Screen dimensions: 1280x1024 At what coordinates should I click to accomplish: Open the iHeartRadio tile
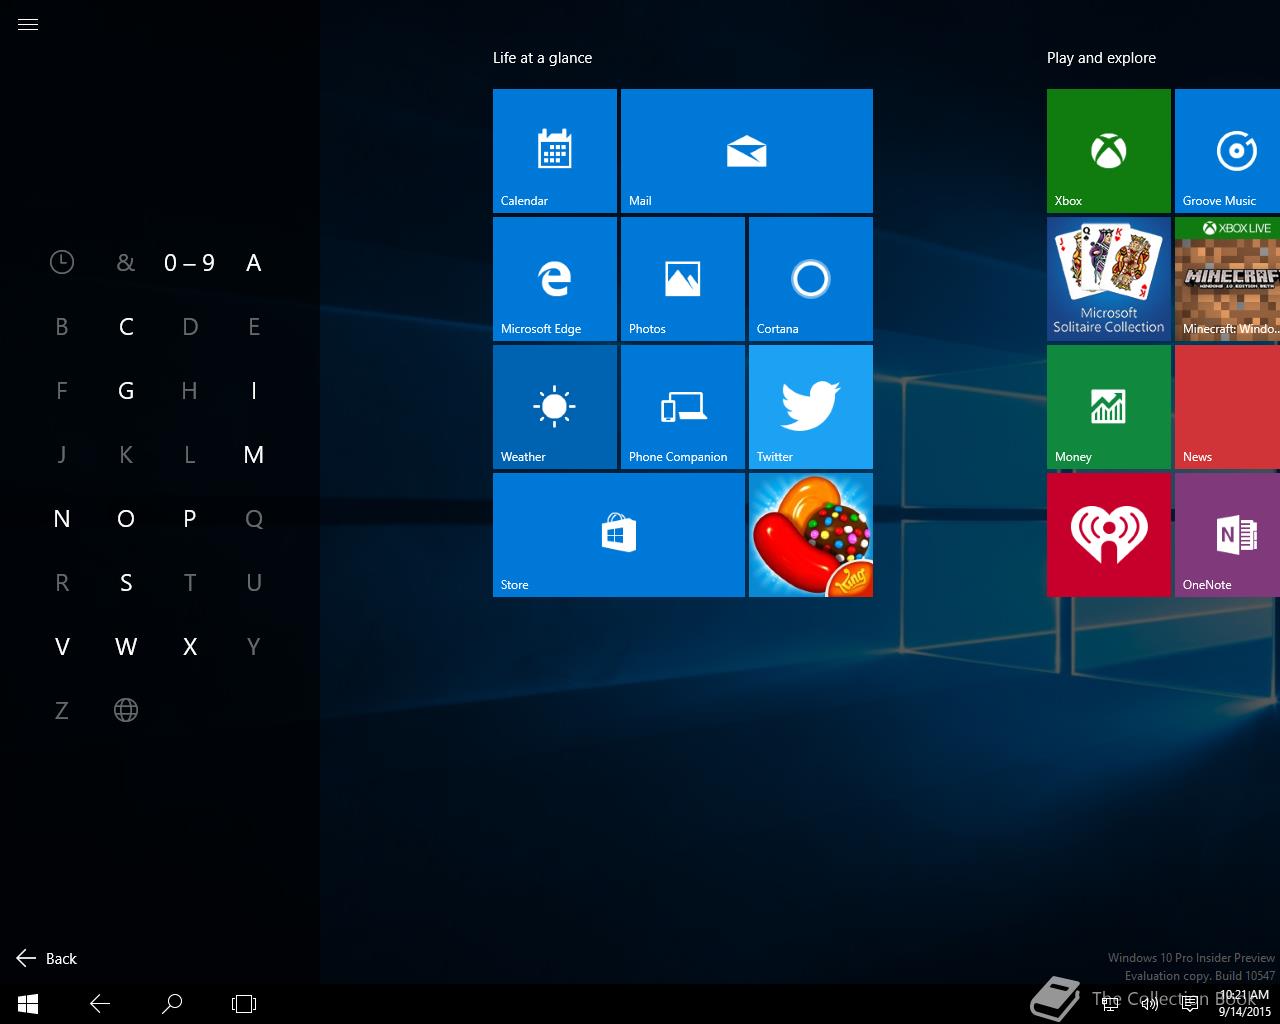click(x=1109, y=535)
